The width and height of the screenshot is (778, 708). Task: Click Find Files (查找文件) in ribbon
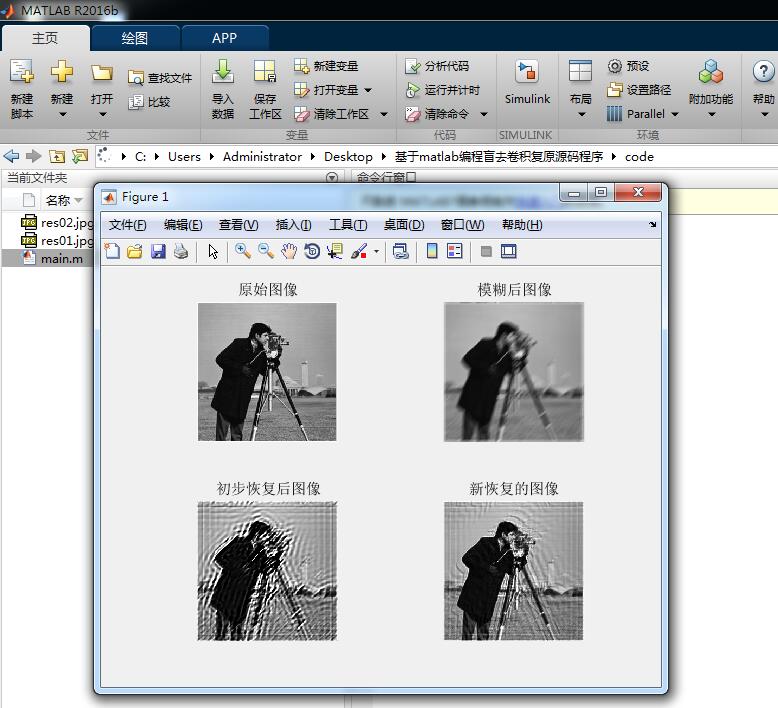click(x=160, y=78)
